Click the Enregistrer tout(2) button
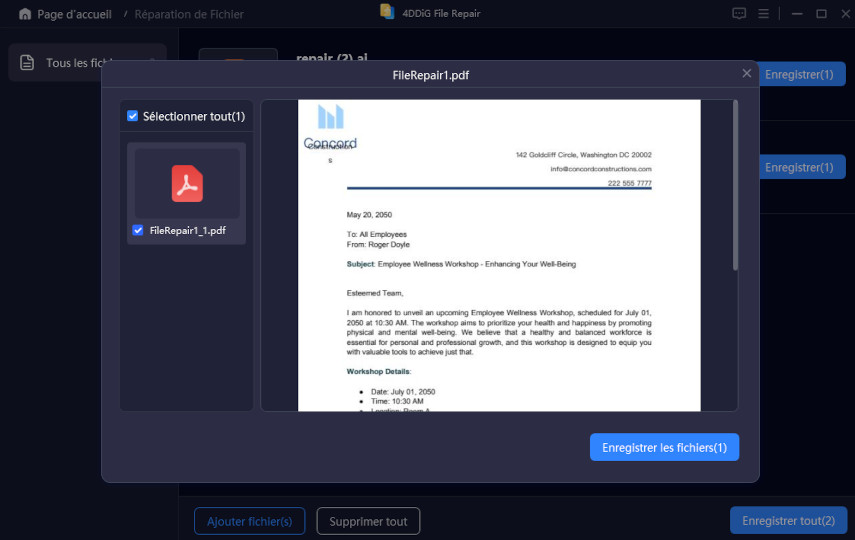This screenshot has width=855, height=540. pyautogui.click(x=788, y=520)
